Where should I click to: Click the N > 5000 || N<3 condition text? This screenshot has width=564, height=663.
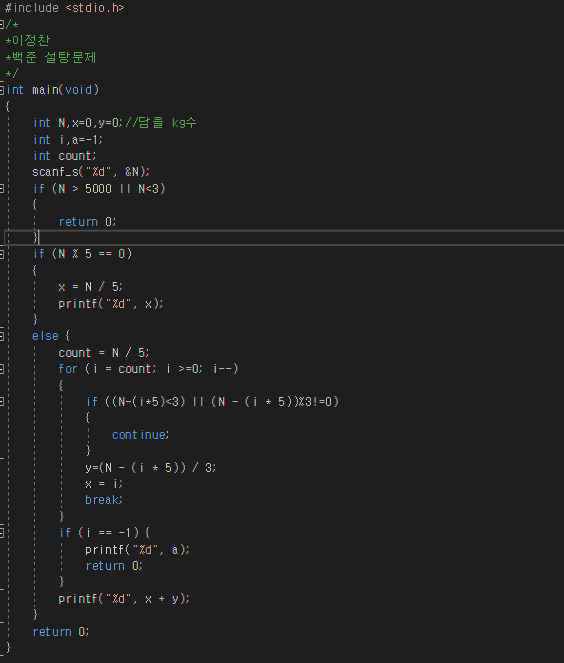tap(111, 189)
